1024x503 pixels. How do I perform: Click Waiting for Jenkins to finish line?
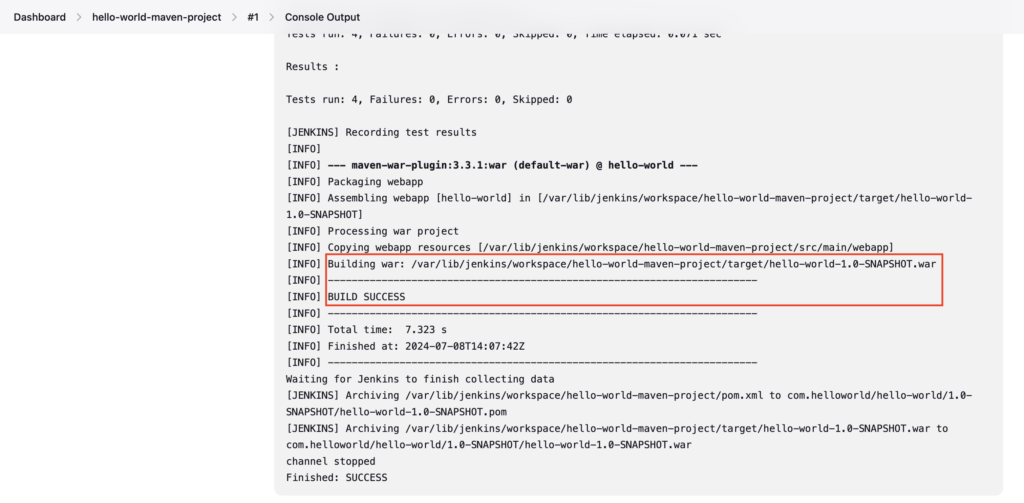[420, 379]
